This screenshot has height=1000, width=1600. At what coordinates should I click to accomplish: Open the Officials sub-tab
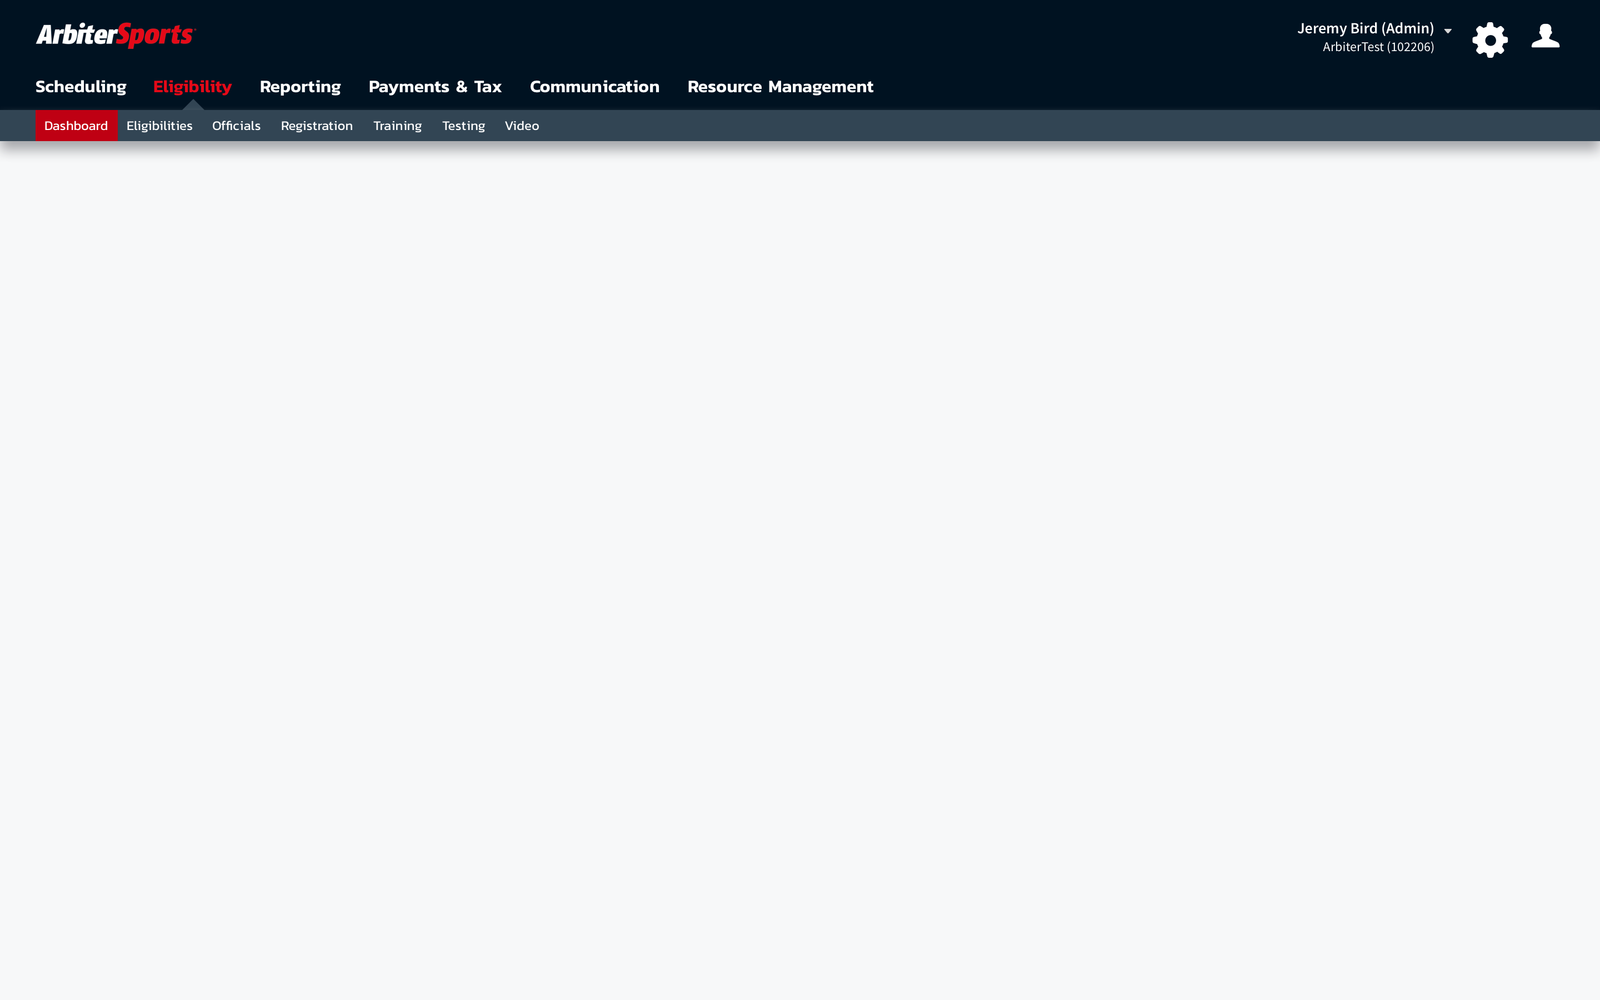[x=236, y=126]
